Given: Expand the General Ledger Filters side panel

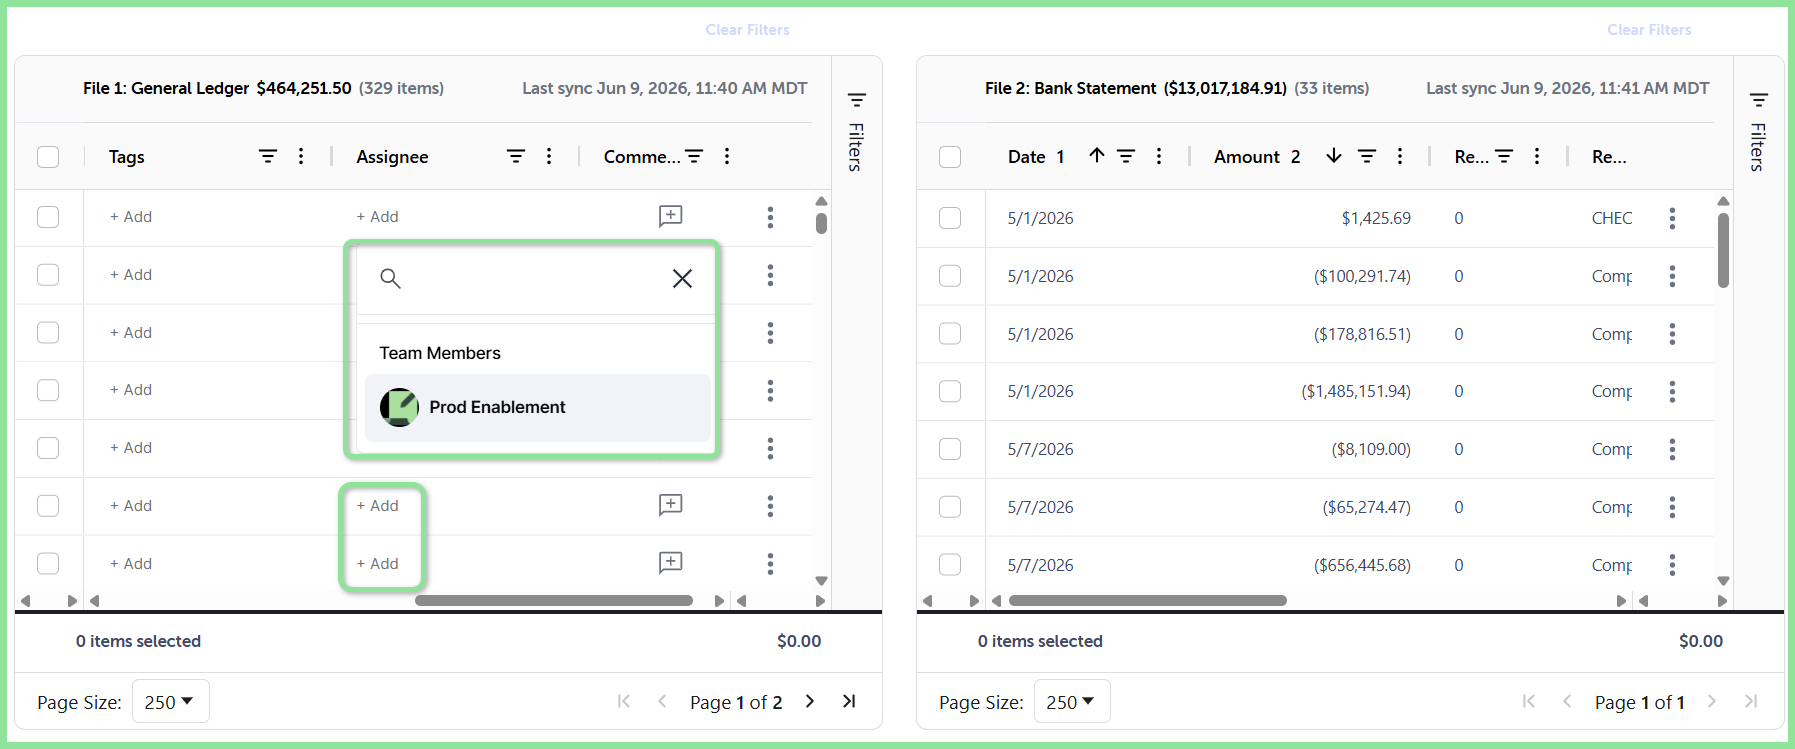Looking at the screenshot, I should [x=856, y=131].
